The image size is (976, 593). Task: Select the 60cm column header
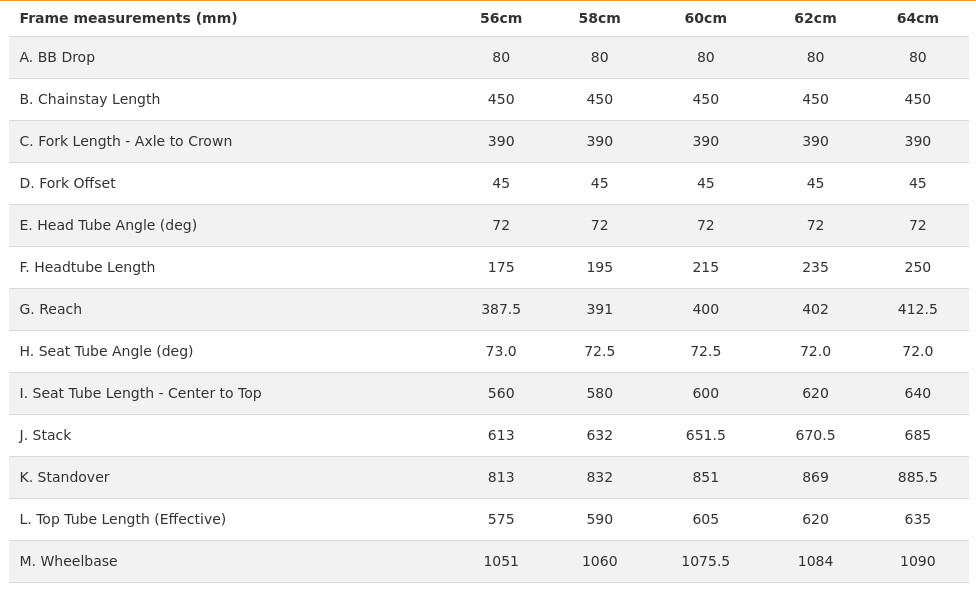[x=705, y=18]
